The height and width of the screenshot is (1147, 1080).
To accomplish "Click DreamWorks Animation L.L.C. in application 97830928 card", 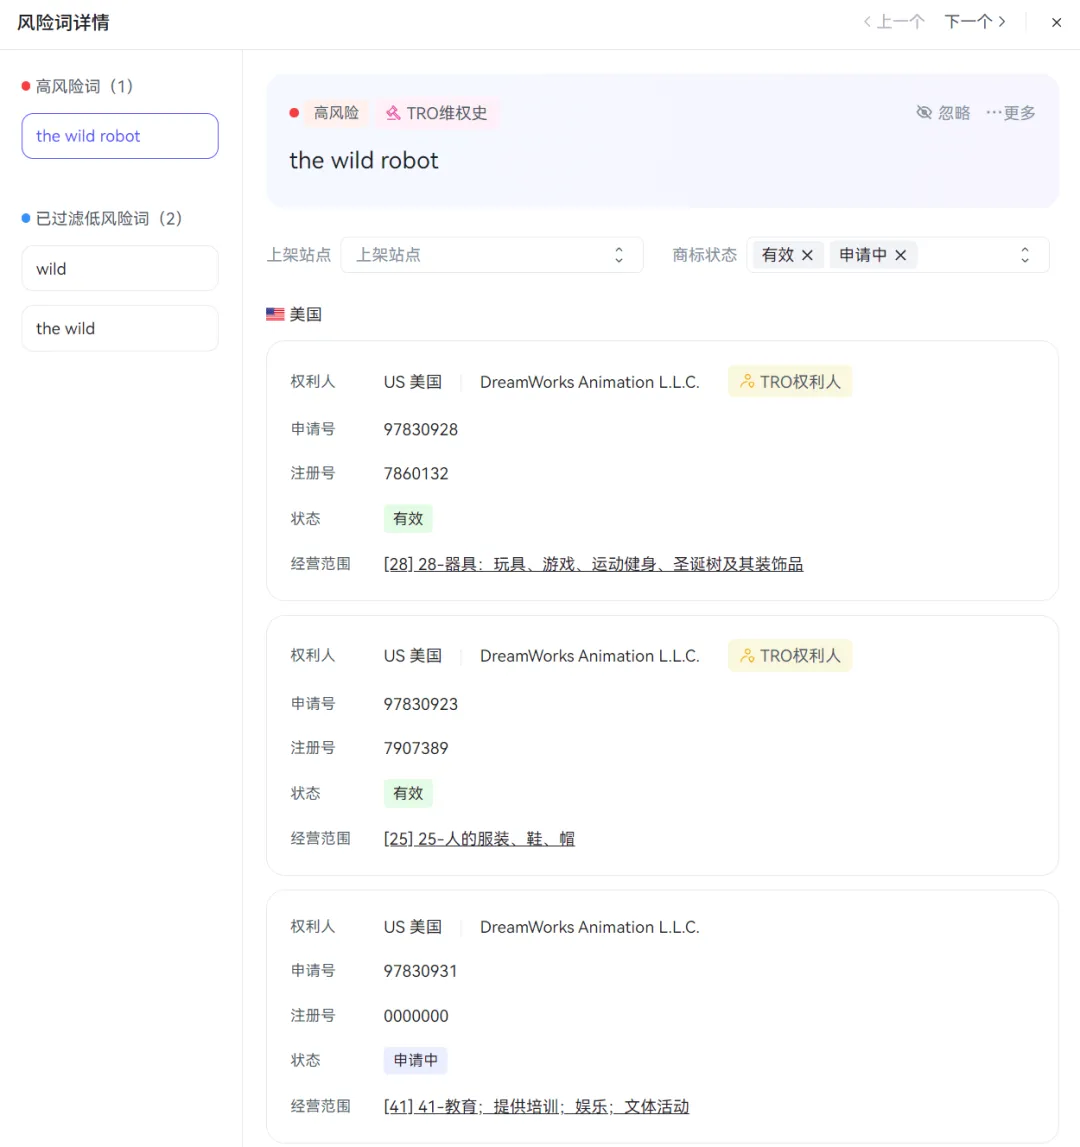I will (590, 382).
